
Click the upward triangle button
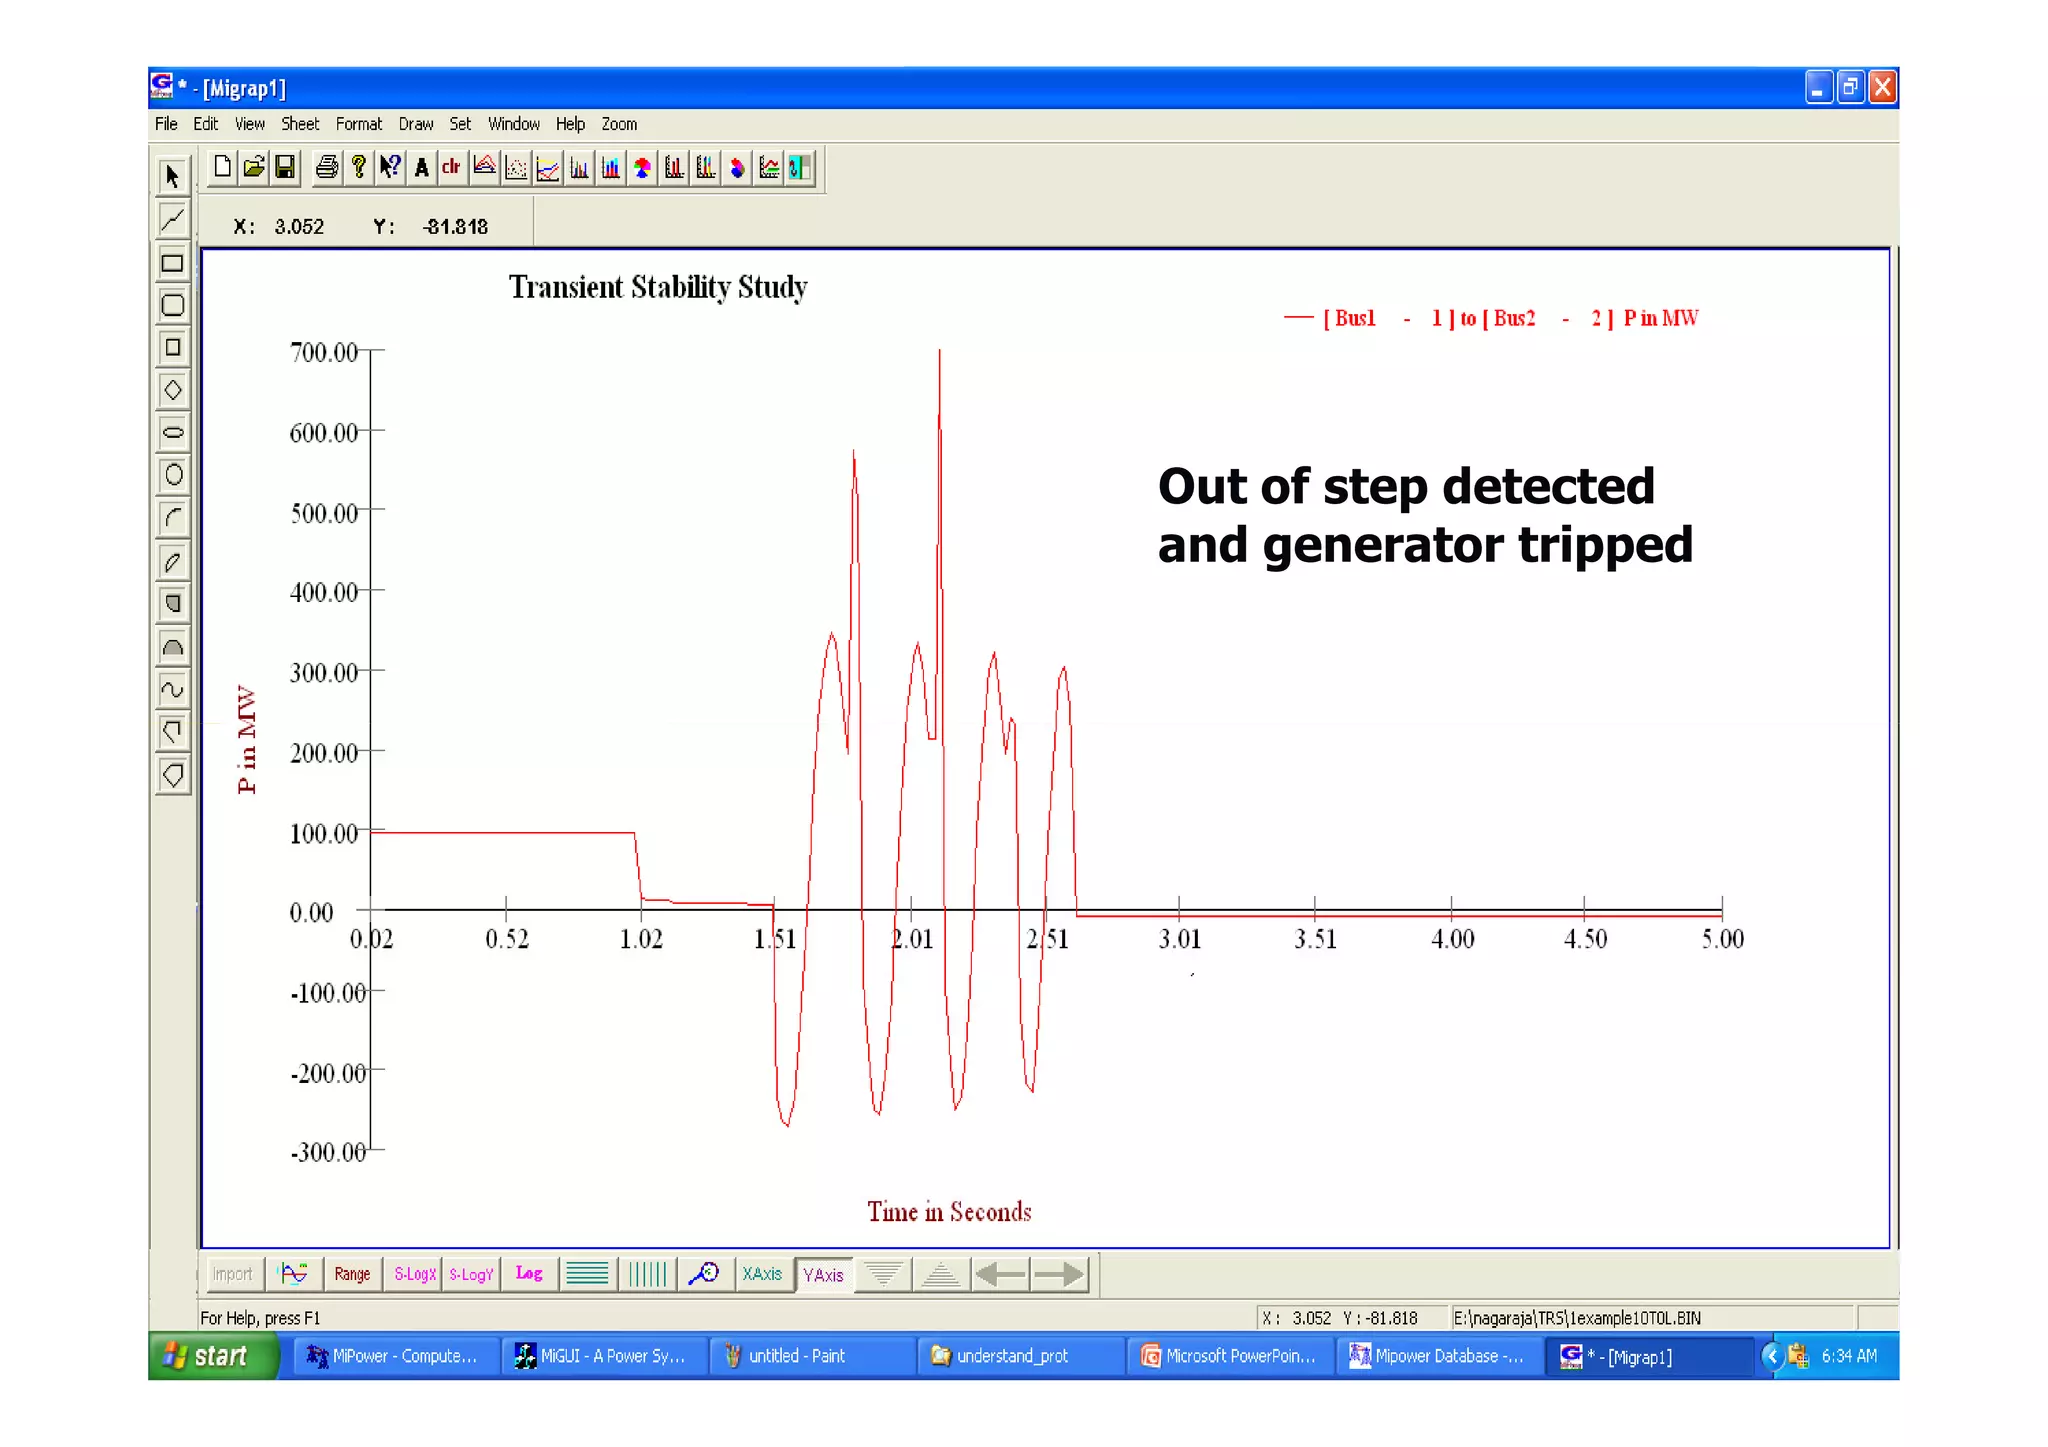[940, 1274]
